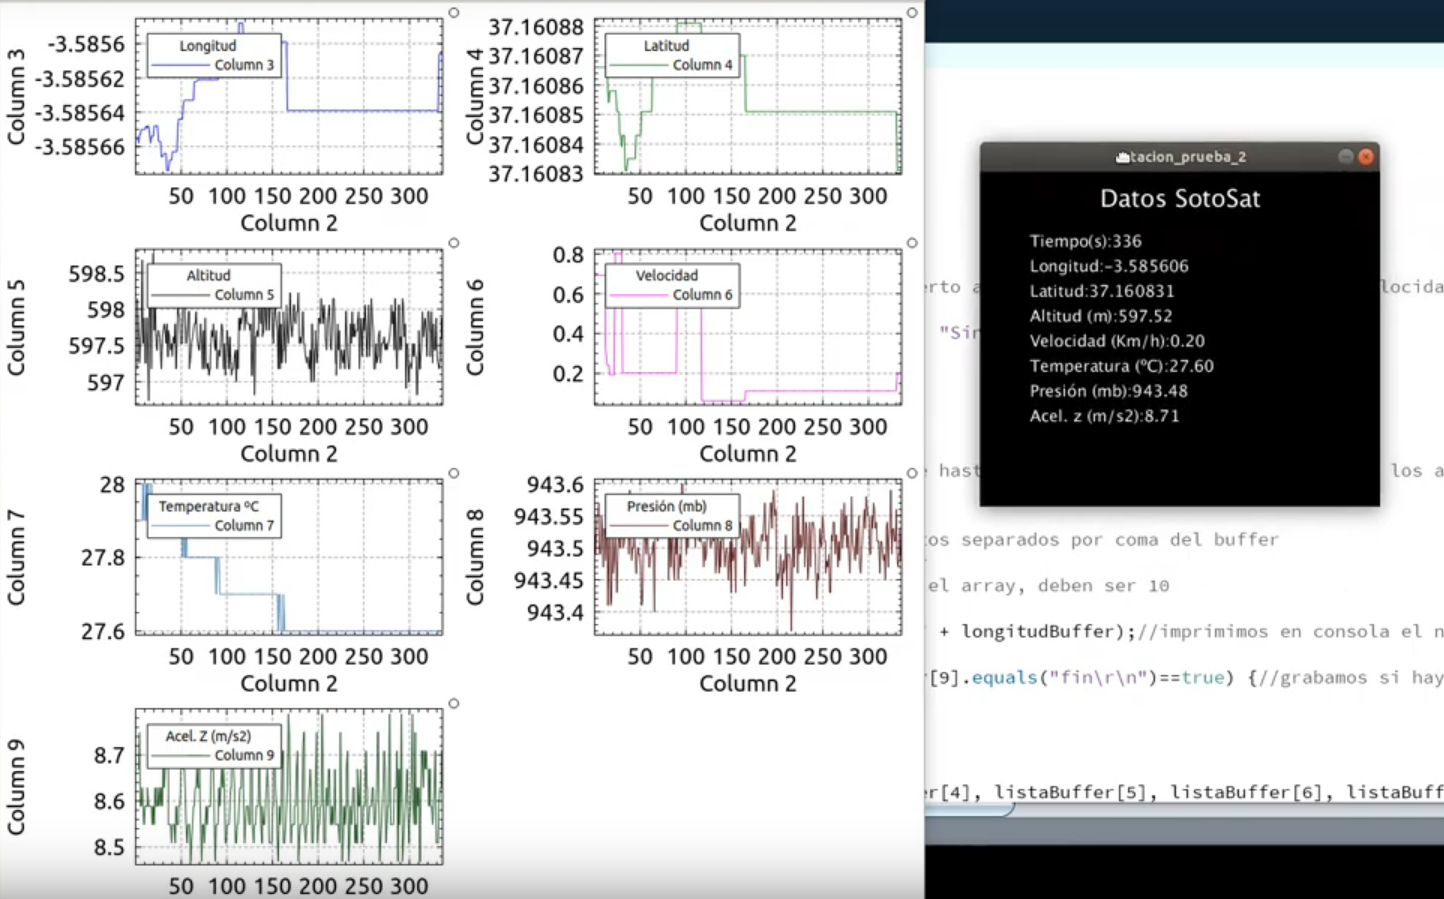This screenshot has width=1444, height=899.
Task: Click the 'Column 8' y-axis label
Action: (475, 557)
